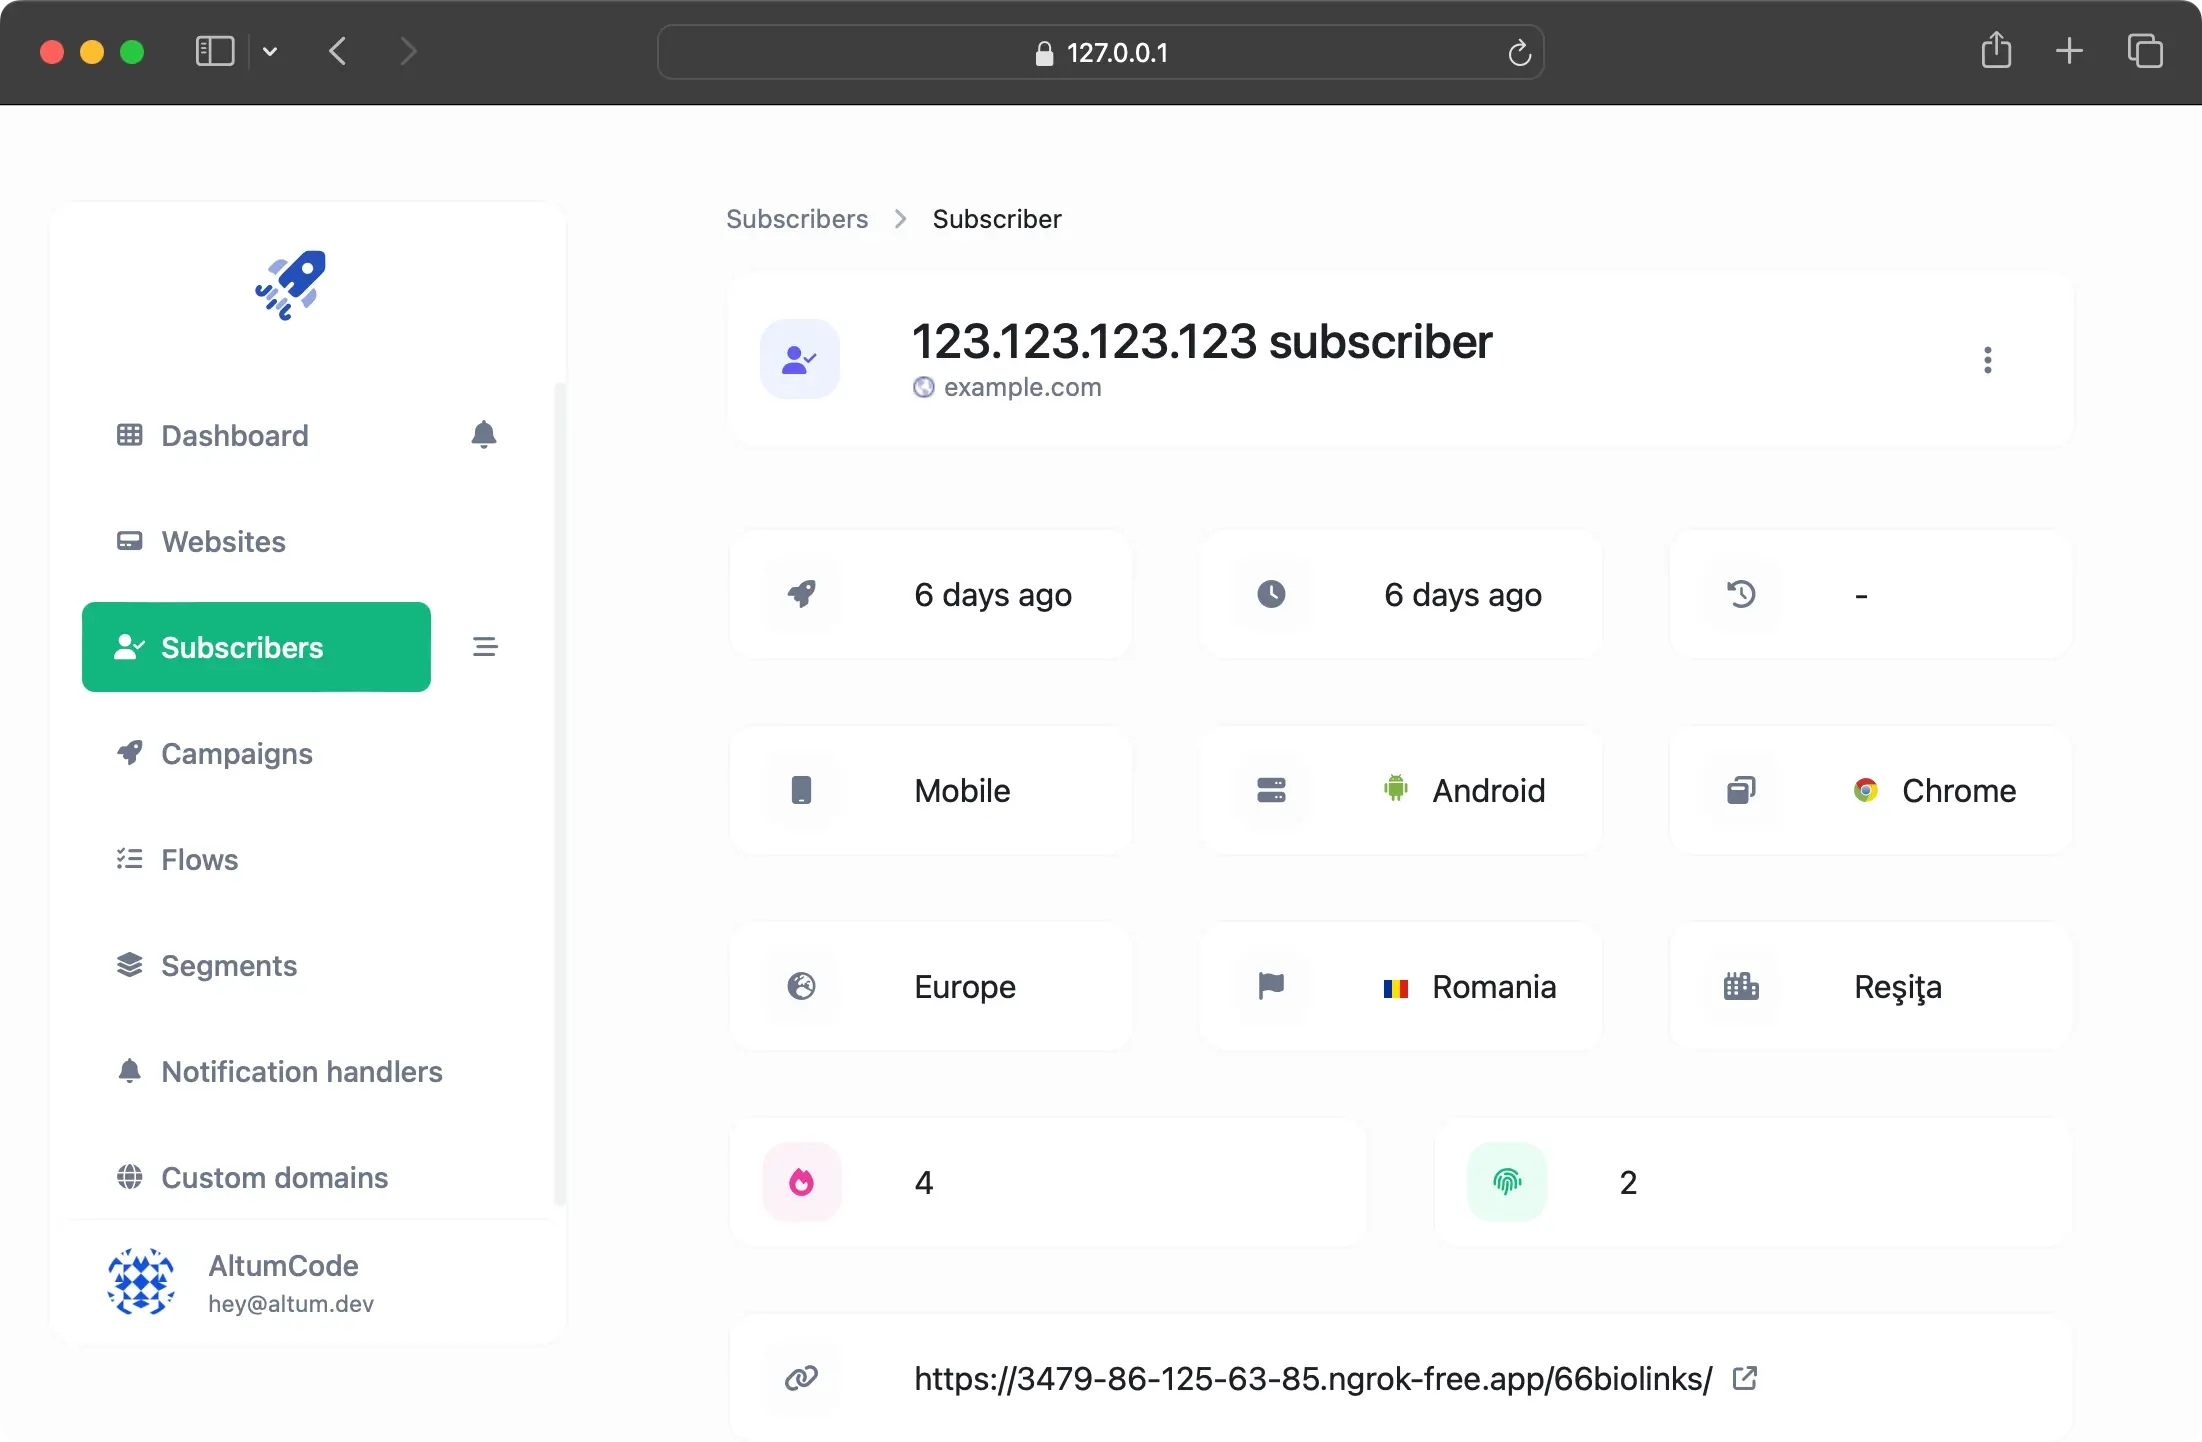This screenshot has height=1442, width=2202.
Task: Open the subscriber filter options beside Subscribers
Action: [x=486, y=646]
